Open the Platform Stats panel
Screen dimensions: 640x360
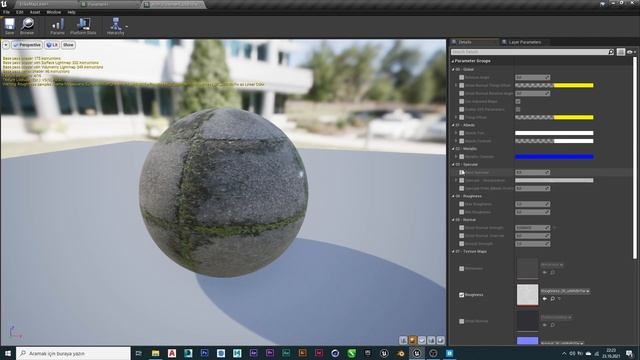83,26
